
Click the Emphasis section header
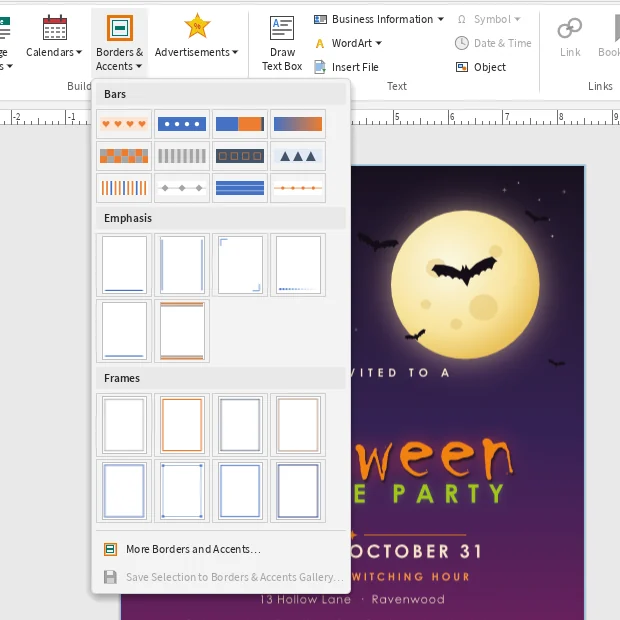coord(221,218)
